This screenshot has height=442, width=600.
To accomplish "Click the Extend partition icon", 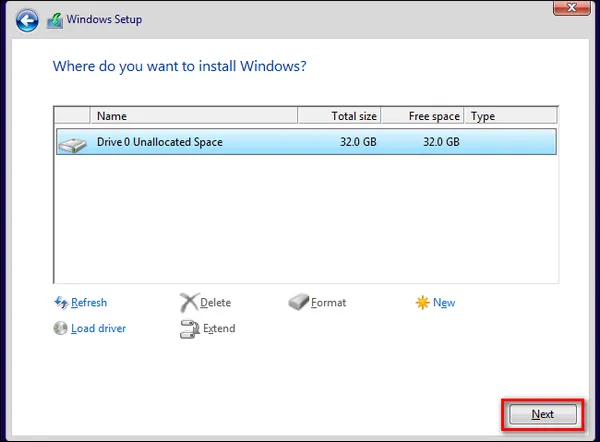I will [189, 328].
